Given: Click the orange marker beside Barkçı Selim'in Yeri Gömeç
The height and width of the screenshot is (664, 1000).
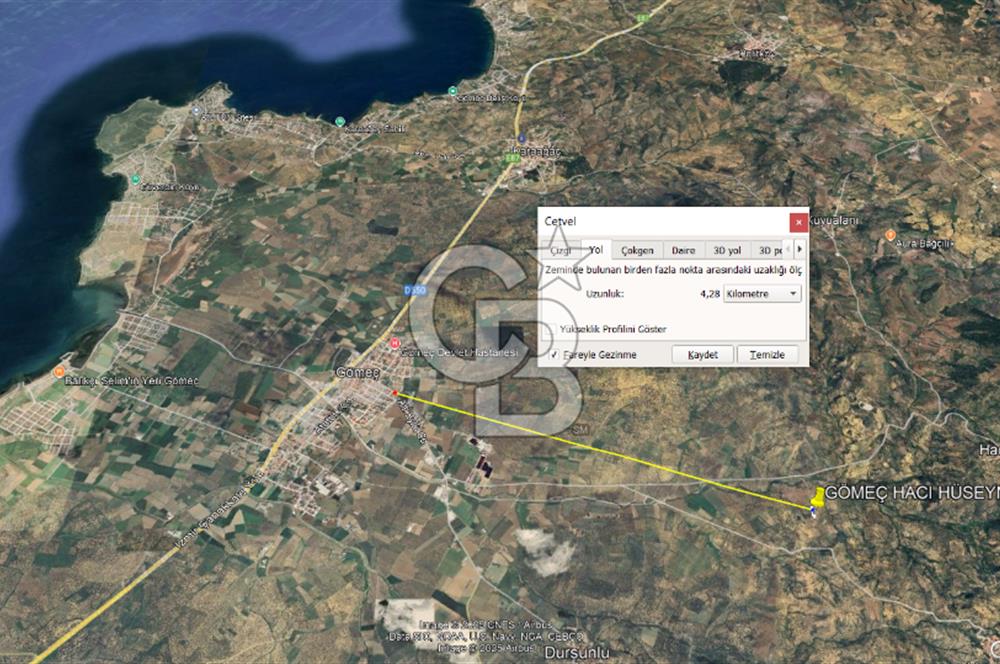Looking at the screenshot, I should 58,371.
